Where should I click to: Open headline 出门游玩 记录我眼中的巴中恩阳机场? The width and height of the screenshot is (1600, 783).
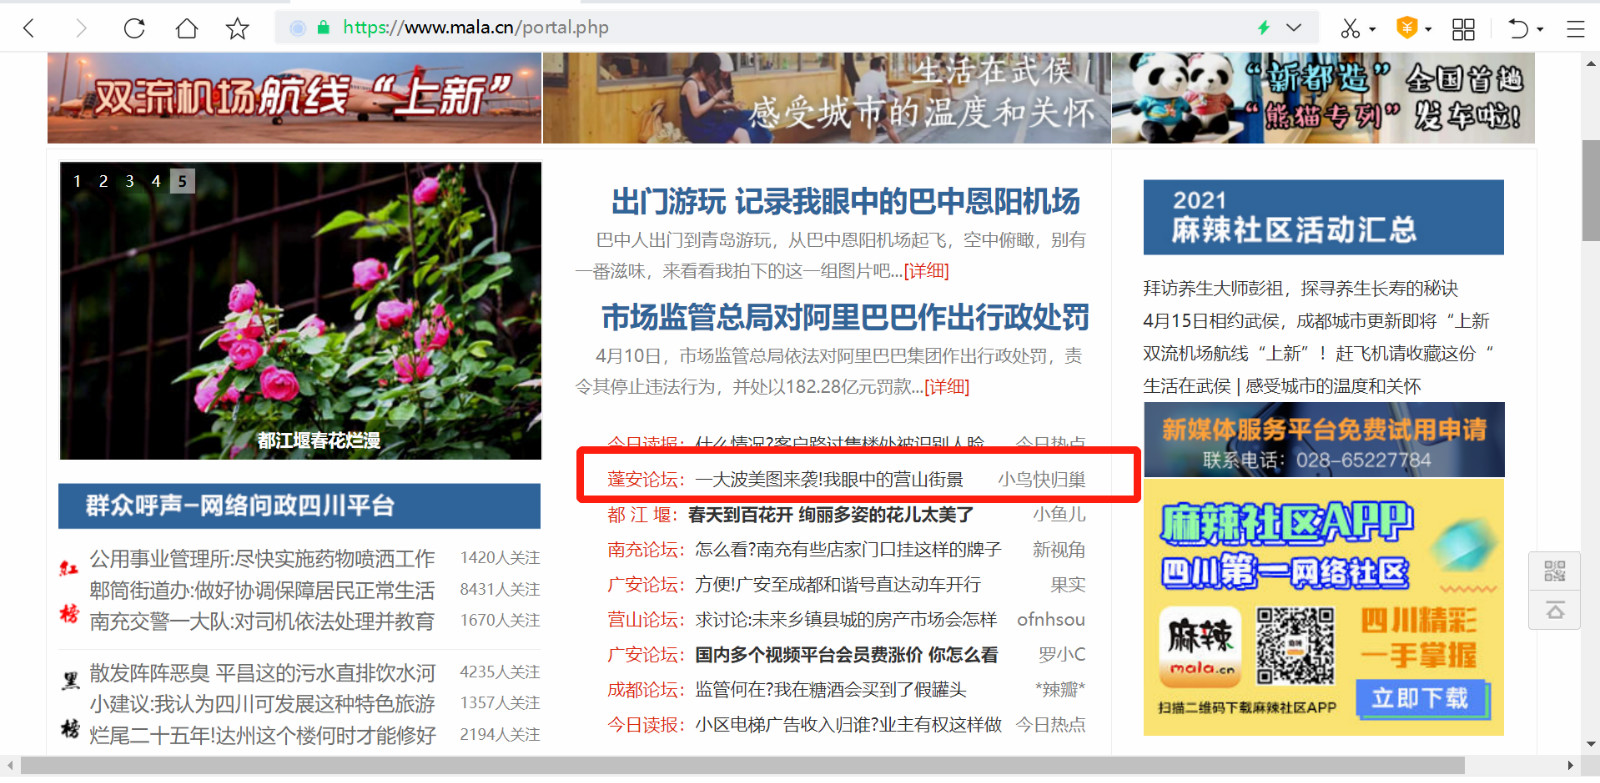click(845, 202)
